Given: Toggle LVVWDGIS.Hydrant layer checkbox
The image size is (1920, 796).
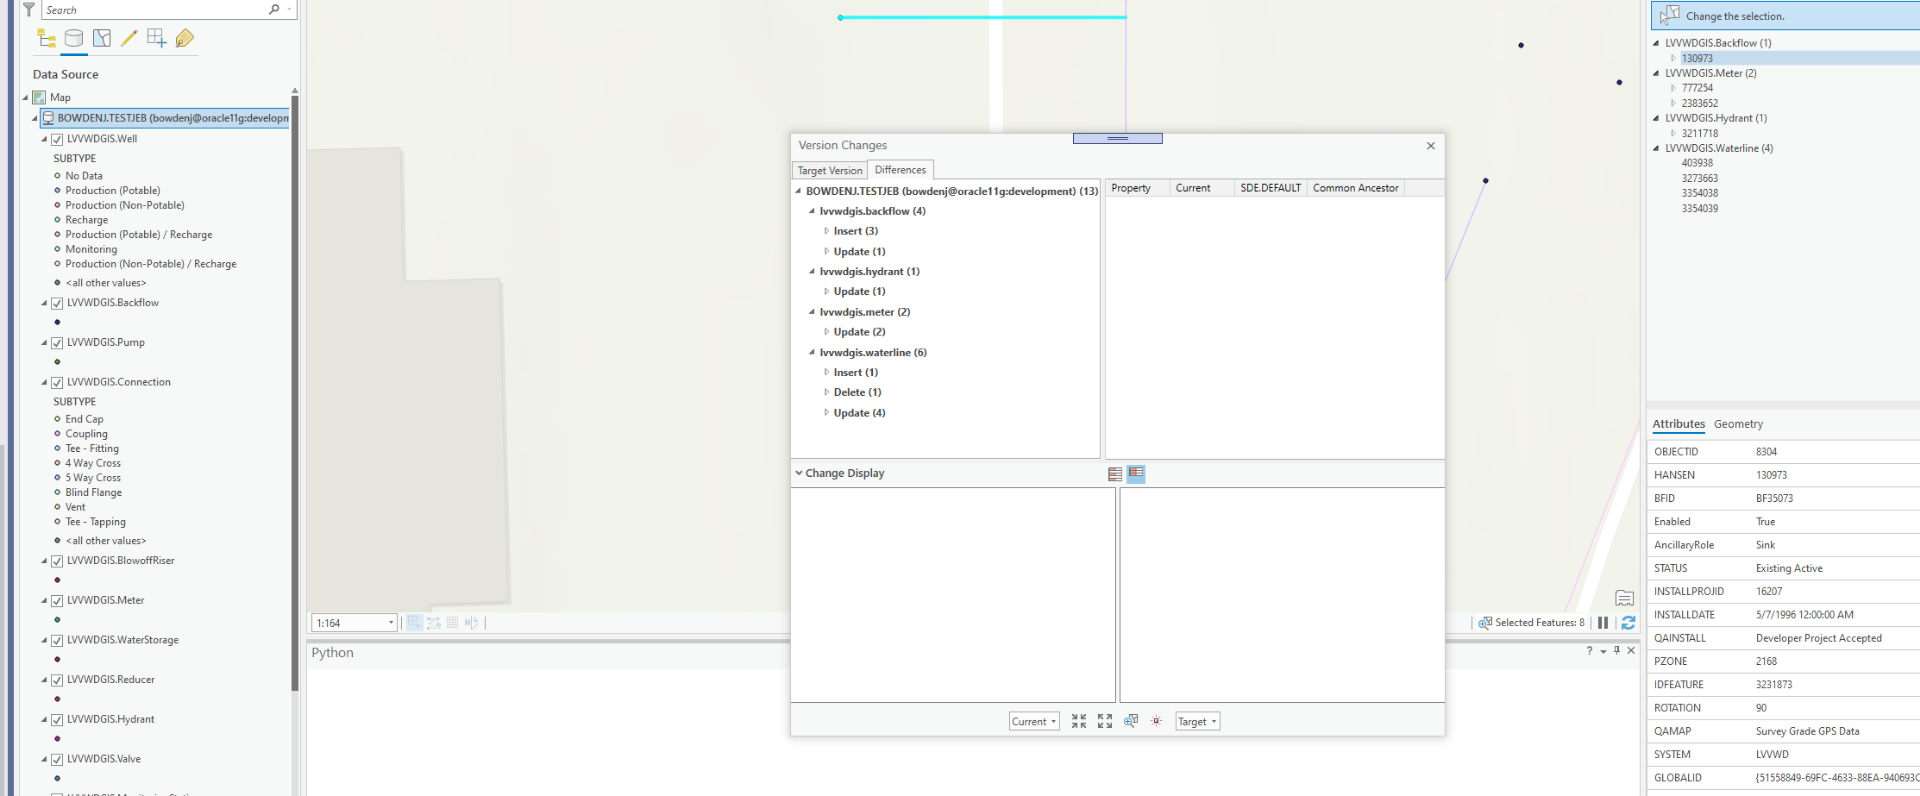Looking at the screenshot, I should tap(57, 720).
